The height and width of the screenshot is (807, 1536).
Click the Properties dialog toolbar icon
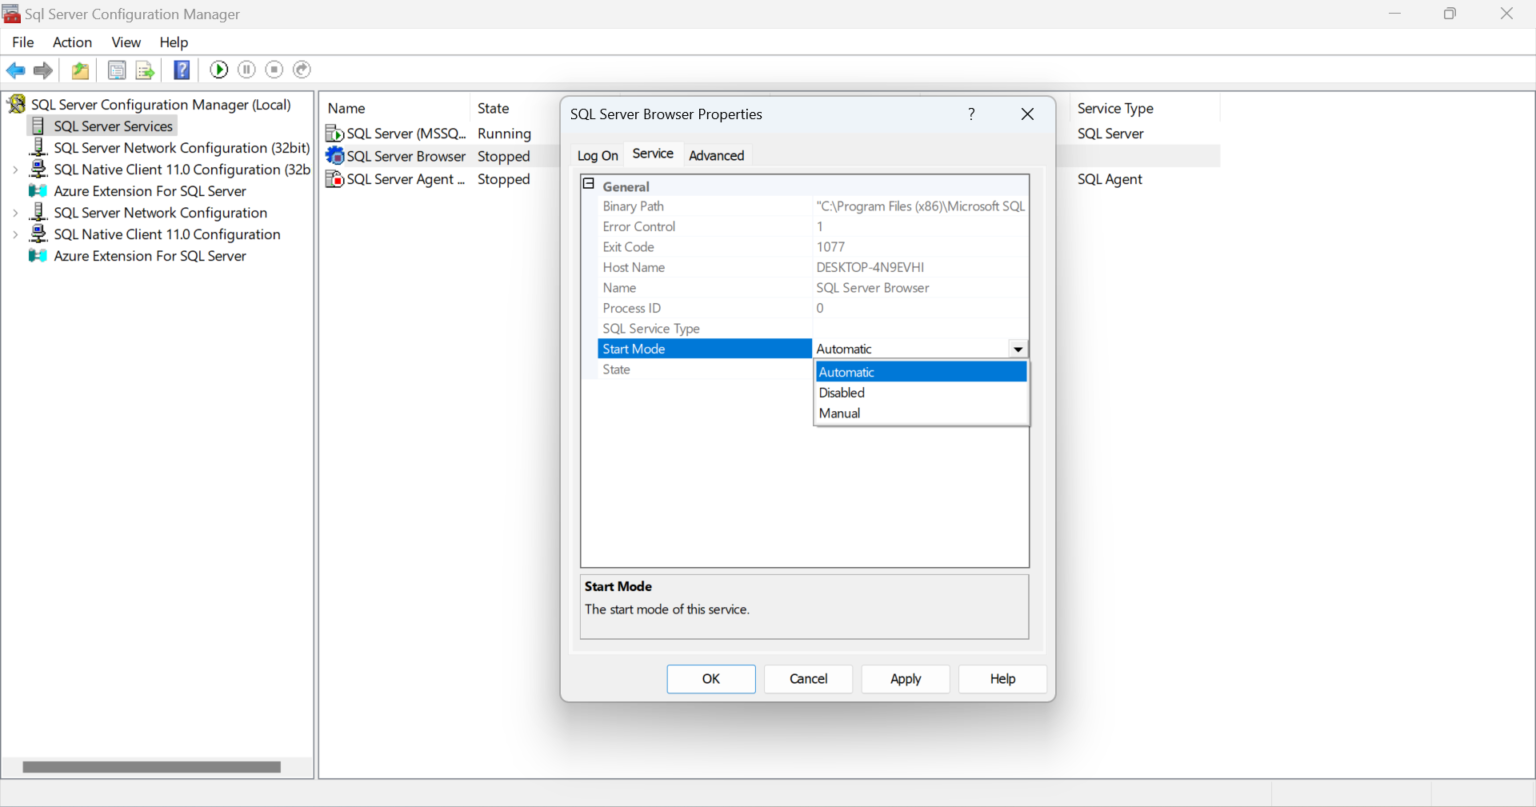[x=116, y=69]
